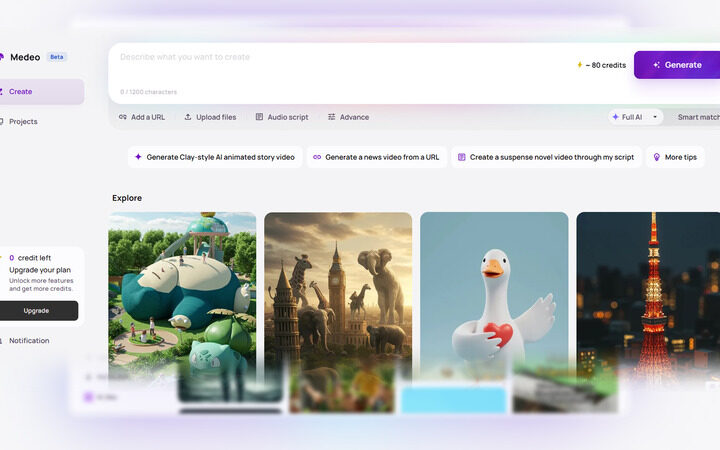
Task: Select the Upload files option
Action: [210, 117]
